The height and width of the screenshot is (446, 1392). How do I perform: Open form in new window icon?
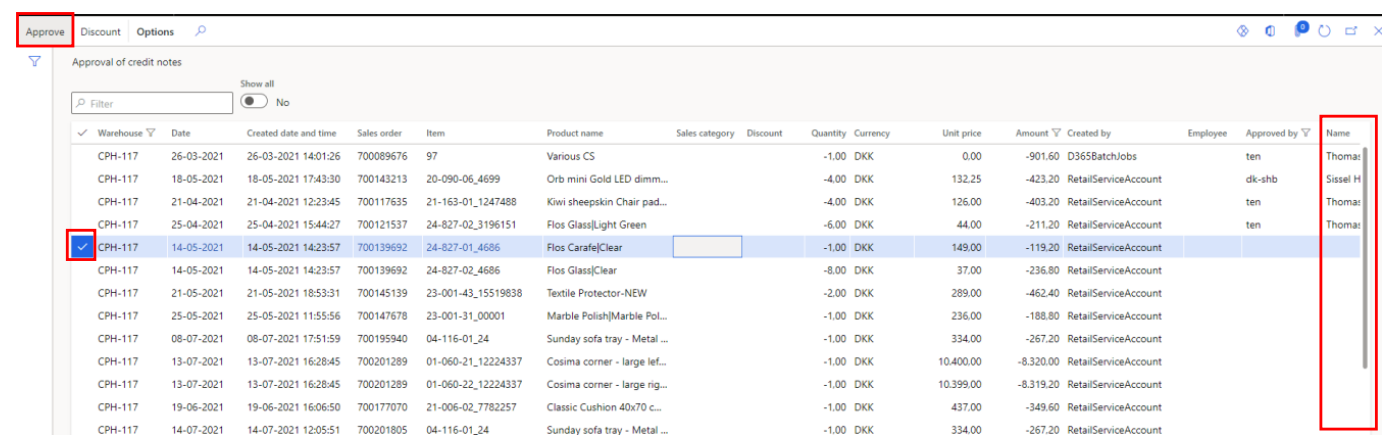click(x=1351, y=31)
